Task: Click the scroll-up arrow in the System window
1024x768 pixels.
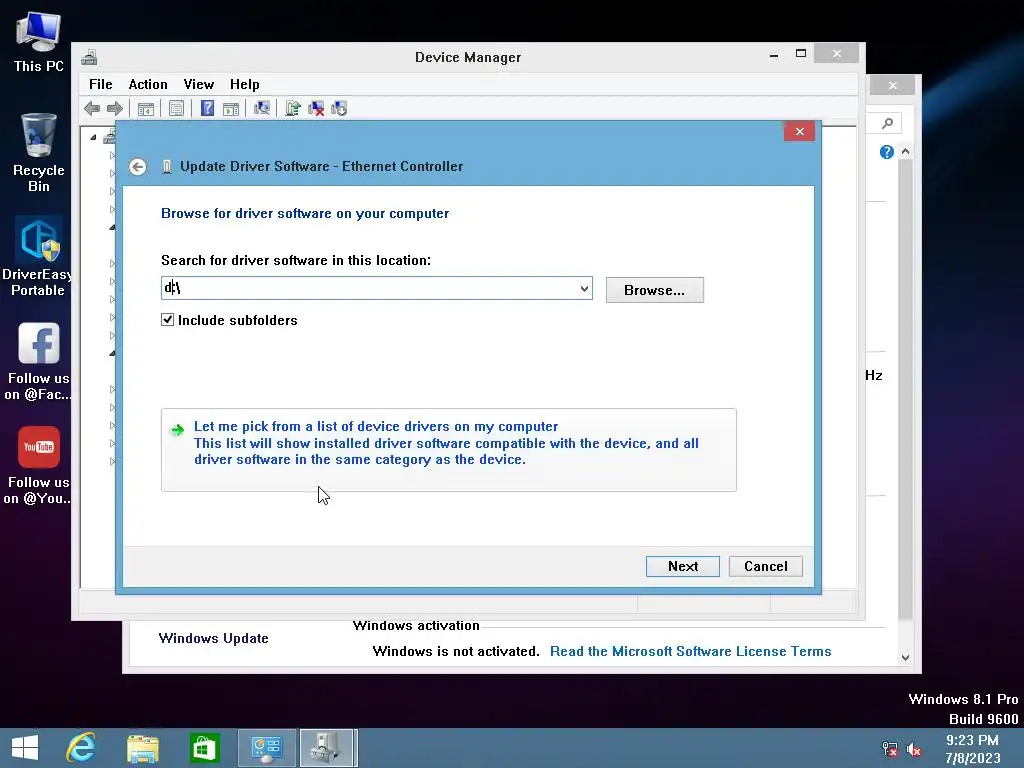Action: (x=905, y=152)
